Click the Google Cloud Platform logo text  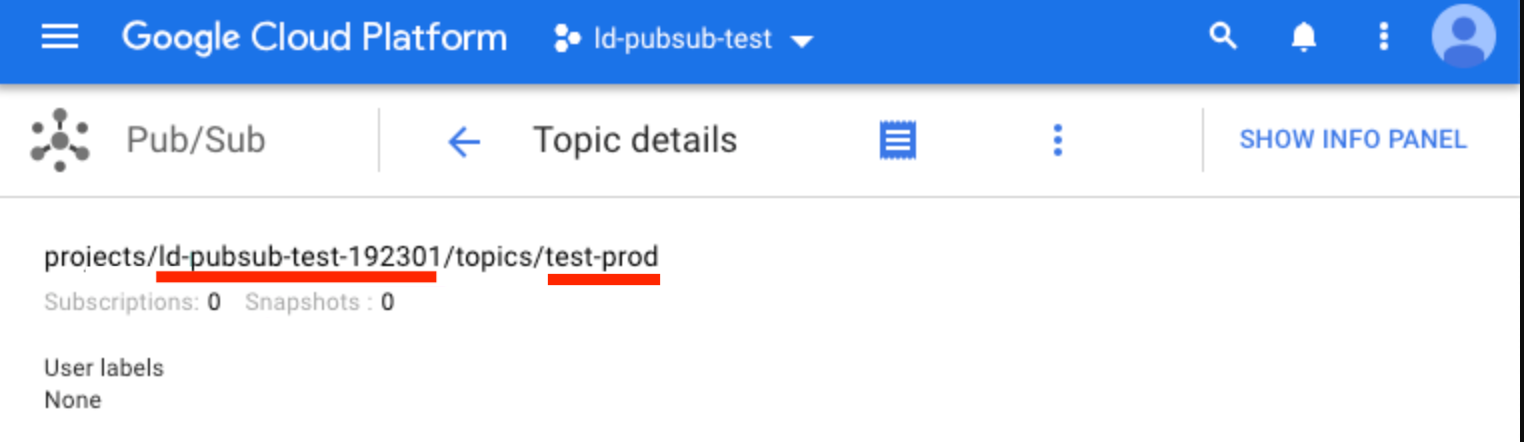[314, 38]
